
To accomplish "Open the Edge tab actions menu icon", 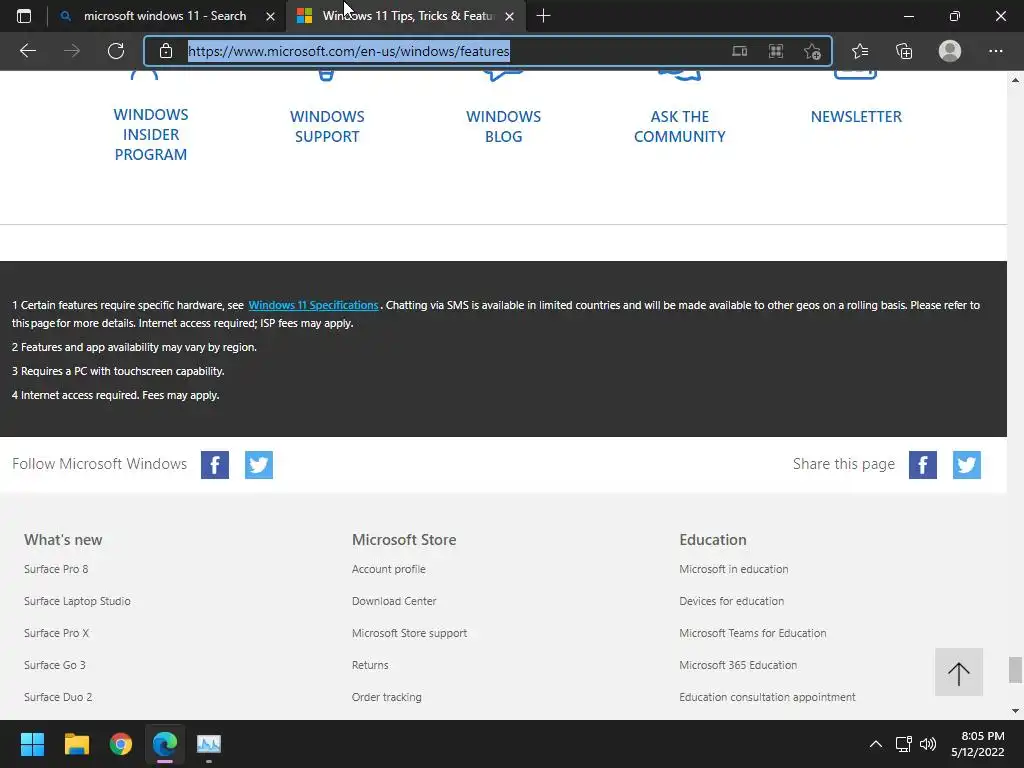I will coord(24,16).
